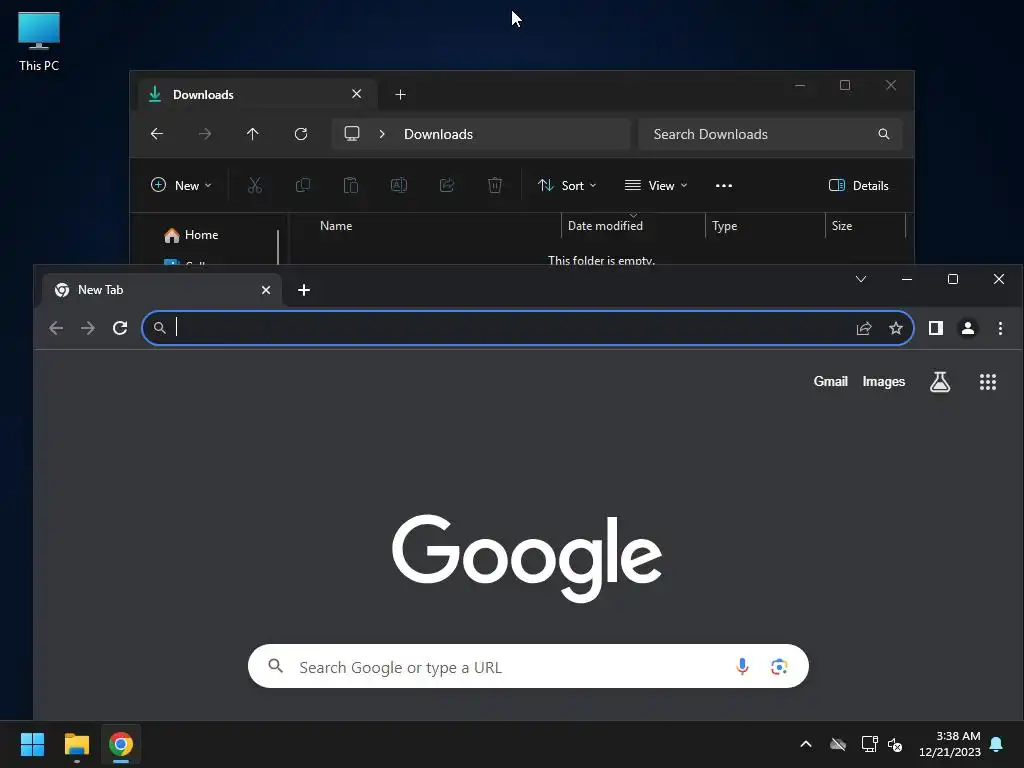Open the Gmail link

[x=830, y=381]
